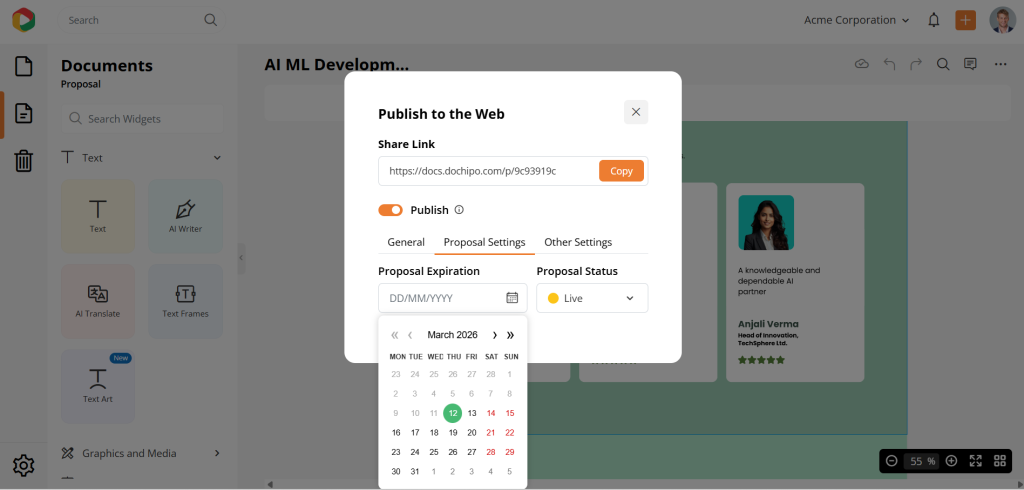Choose the Text Frames widget

(186, 300)
